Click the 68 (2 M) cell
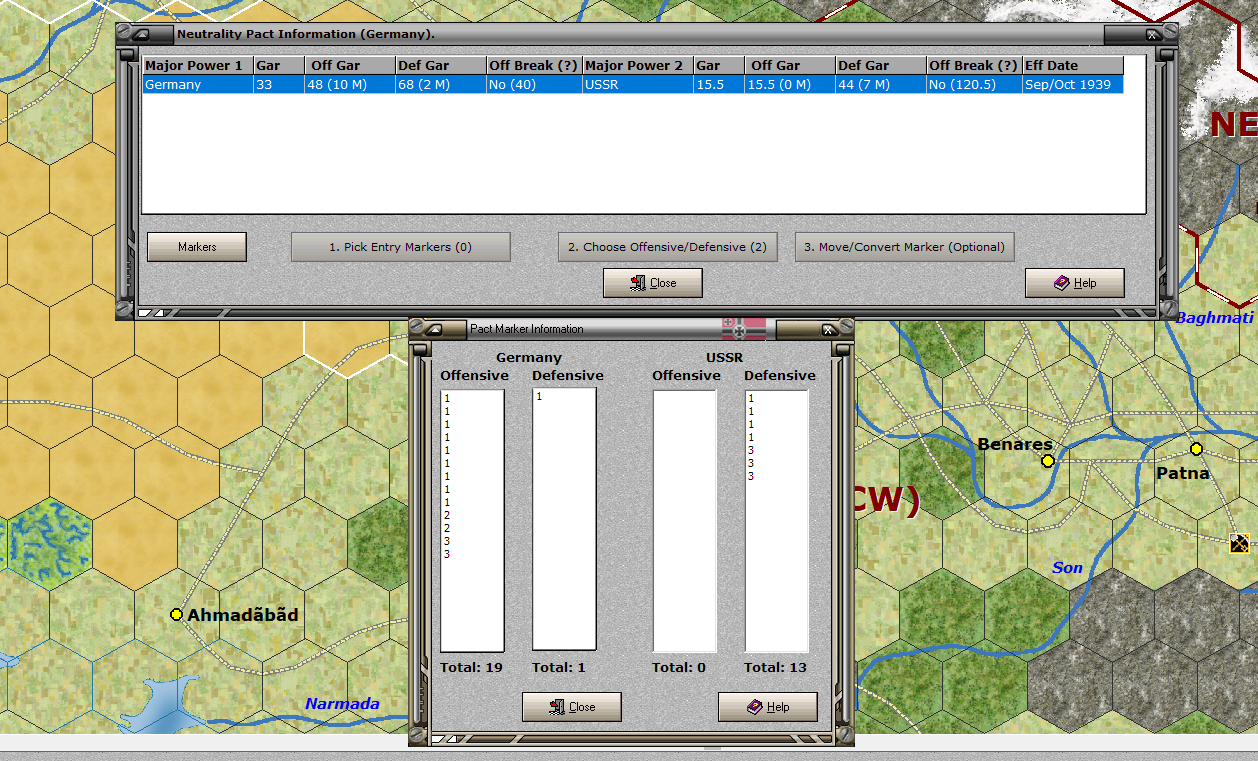The width and height of the screenshot is (1258, 761). (440, 85)
